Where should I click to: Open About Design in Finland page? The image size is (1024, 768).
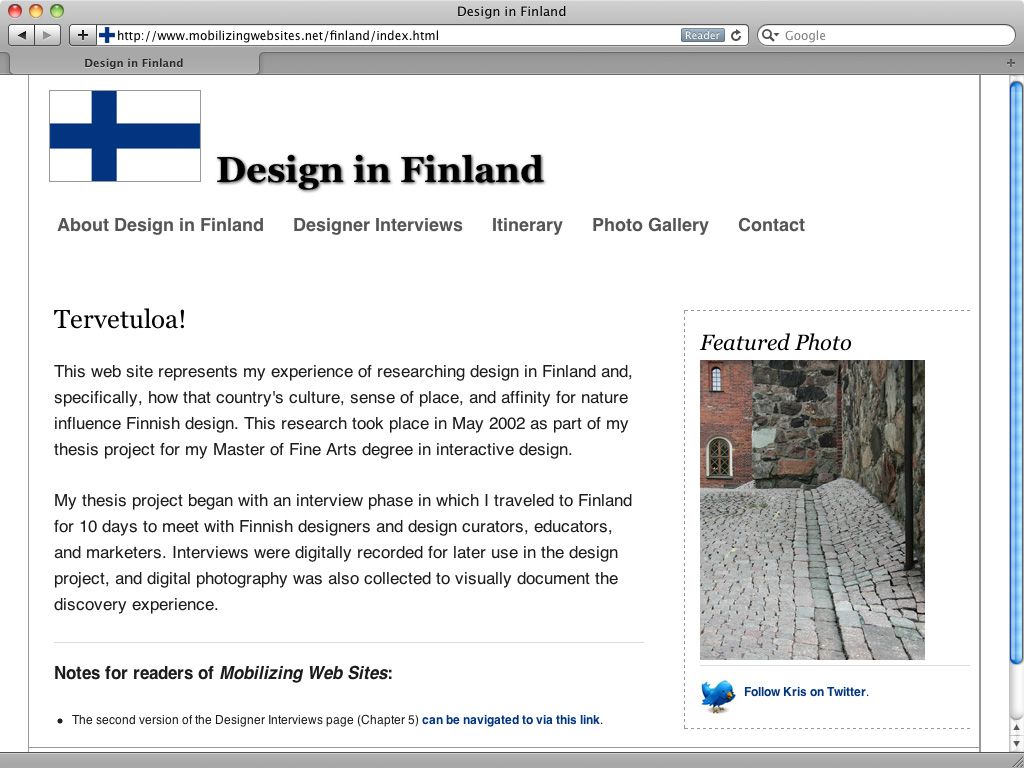[161, 225]
